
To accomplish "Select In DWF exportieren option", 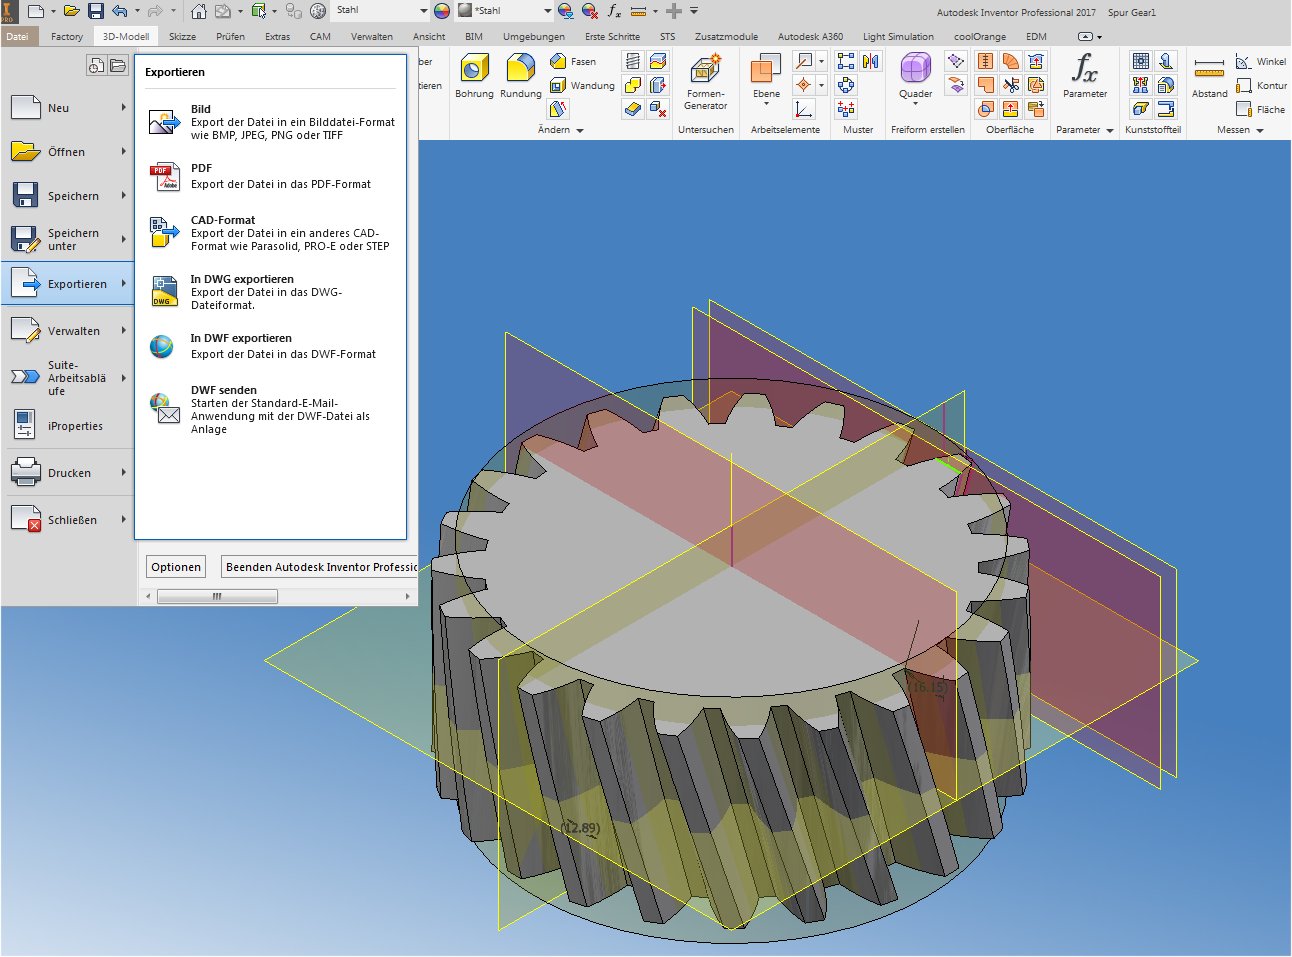I will 271,346.
